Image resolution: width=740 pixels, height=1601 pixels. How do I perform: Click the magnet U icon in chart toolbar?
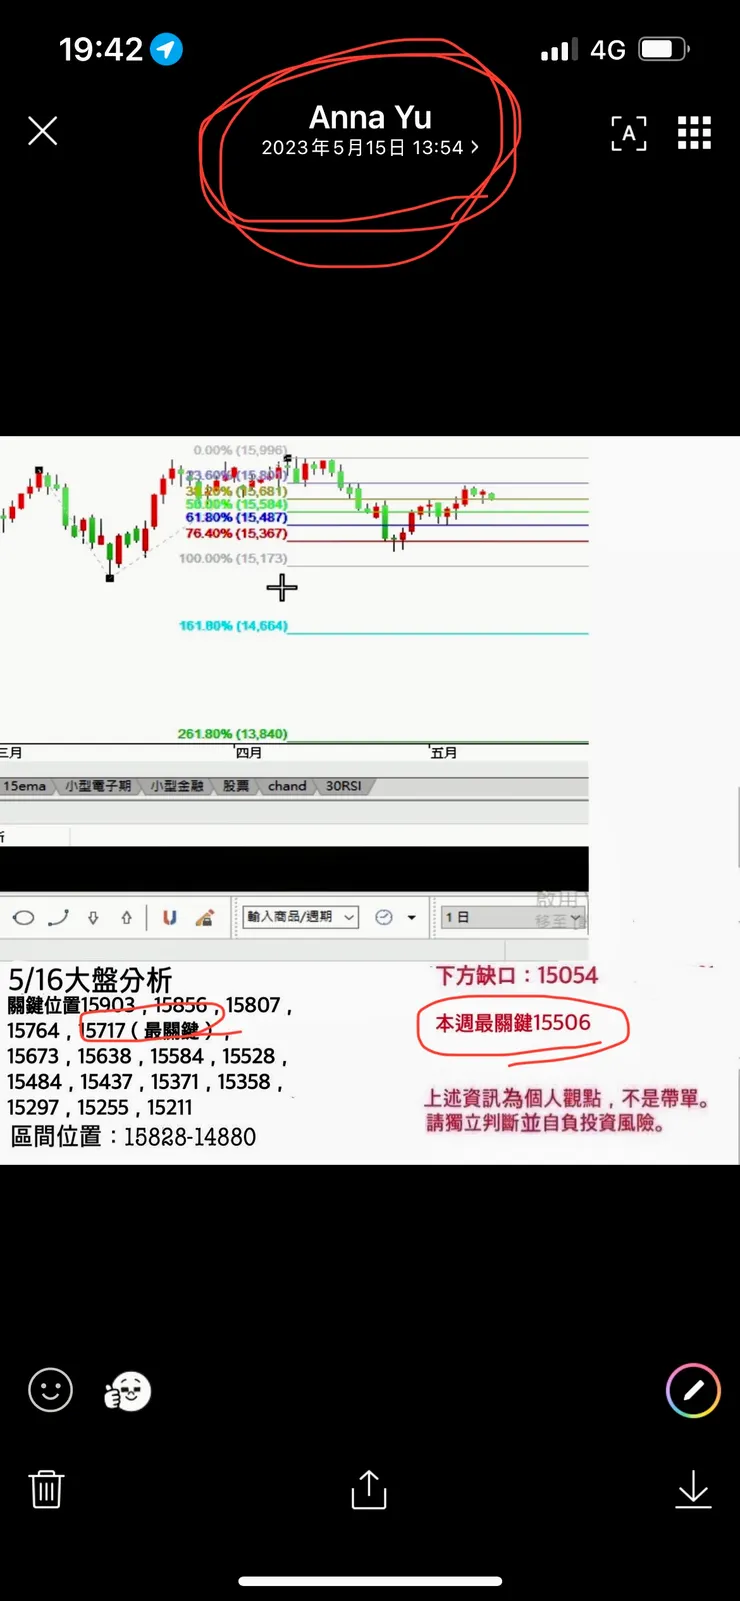[x=170, y=917]
